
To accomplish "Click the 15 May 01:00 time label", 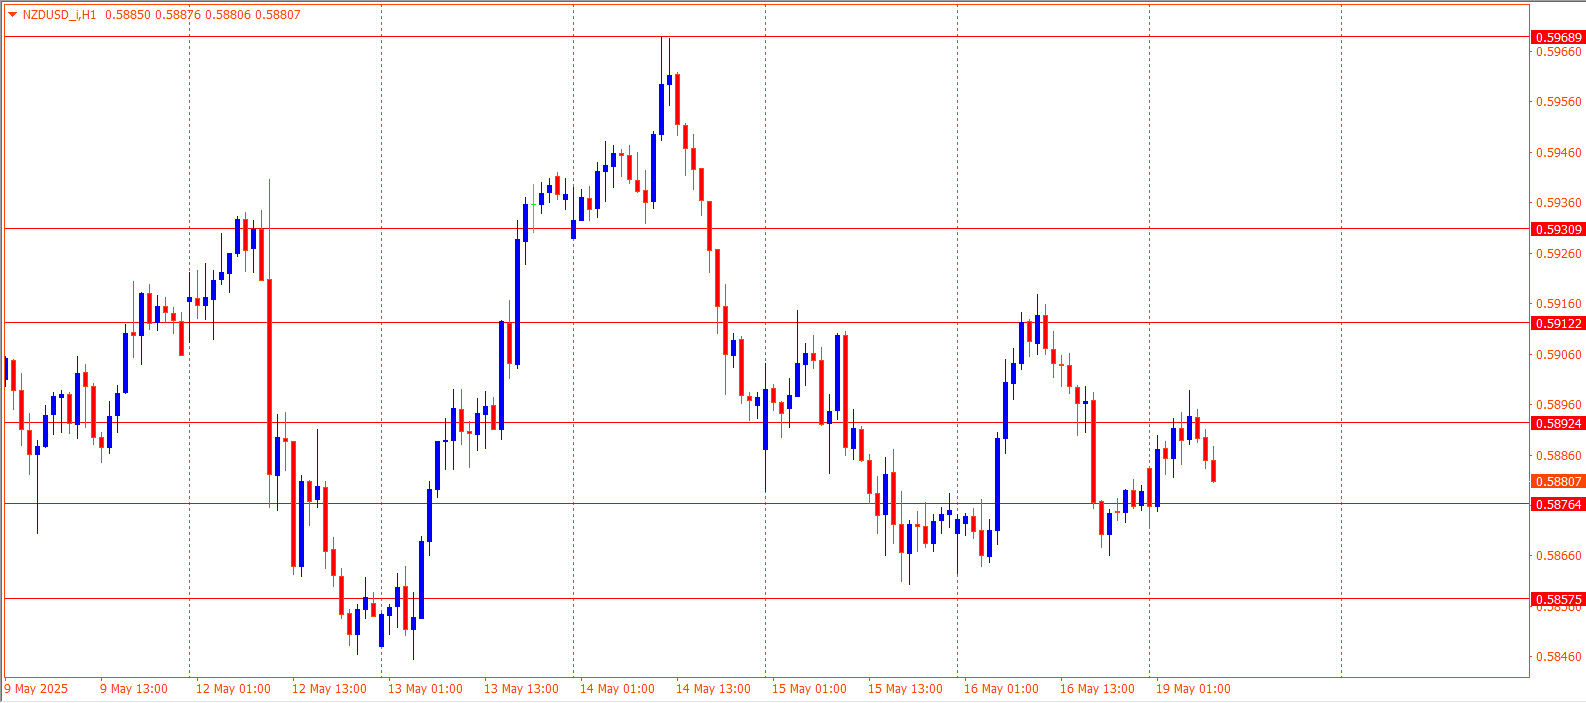I will [x=809, y=689].
